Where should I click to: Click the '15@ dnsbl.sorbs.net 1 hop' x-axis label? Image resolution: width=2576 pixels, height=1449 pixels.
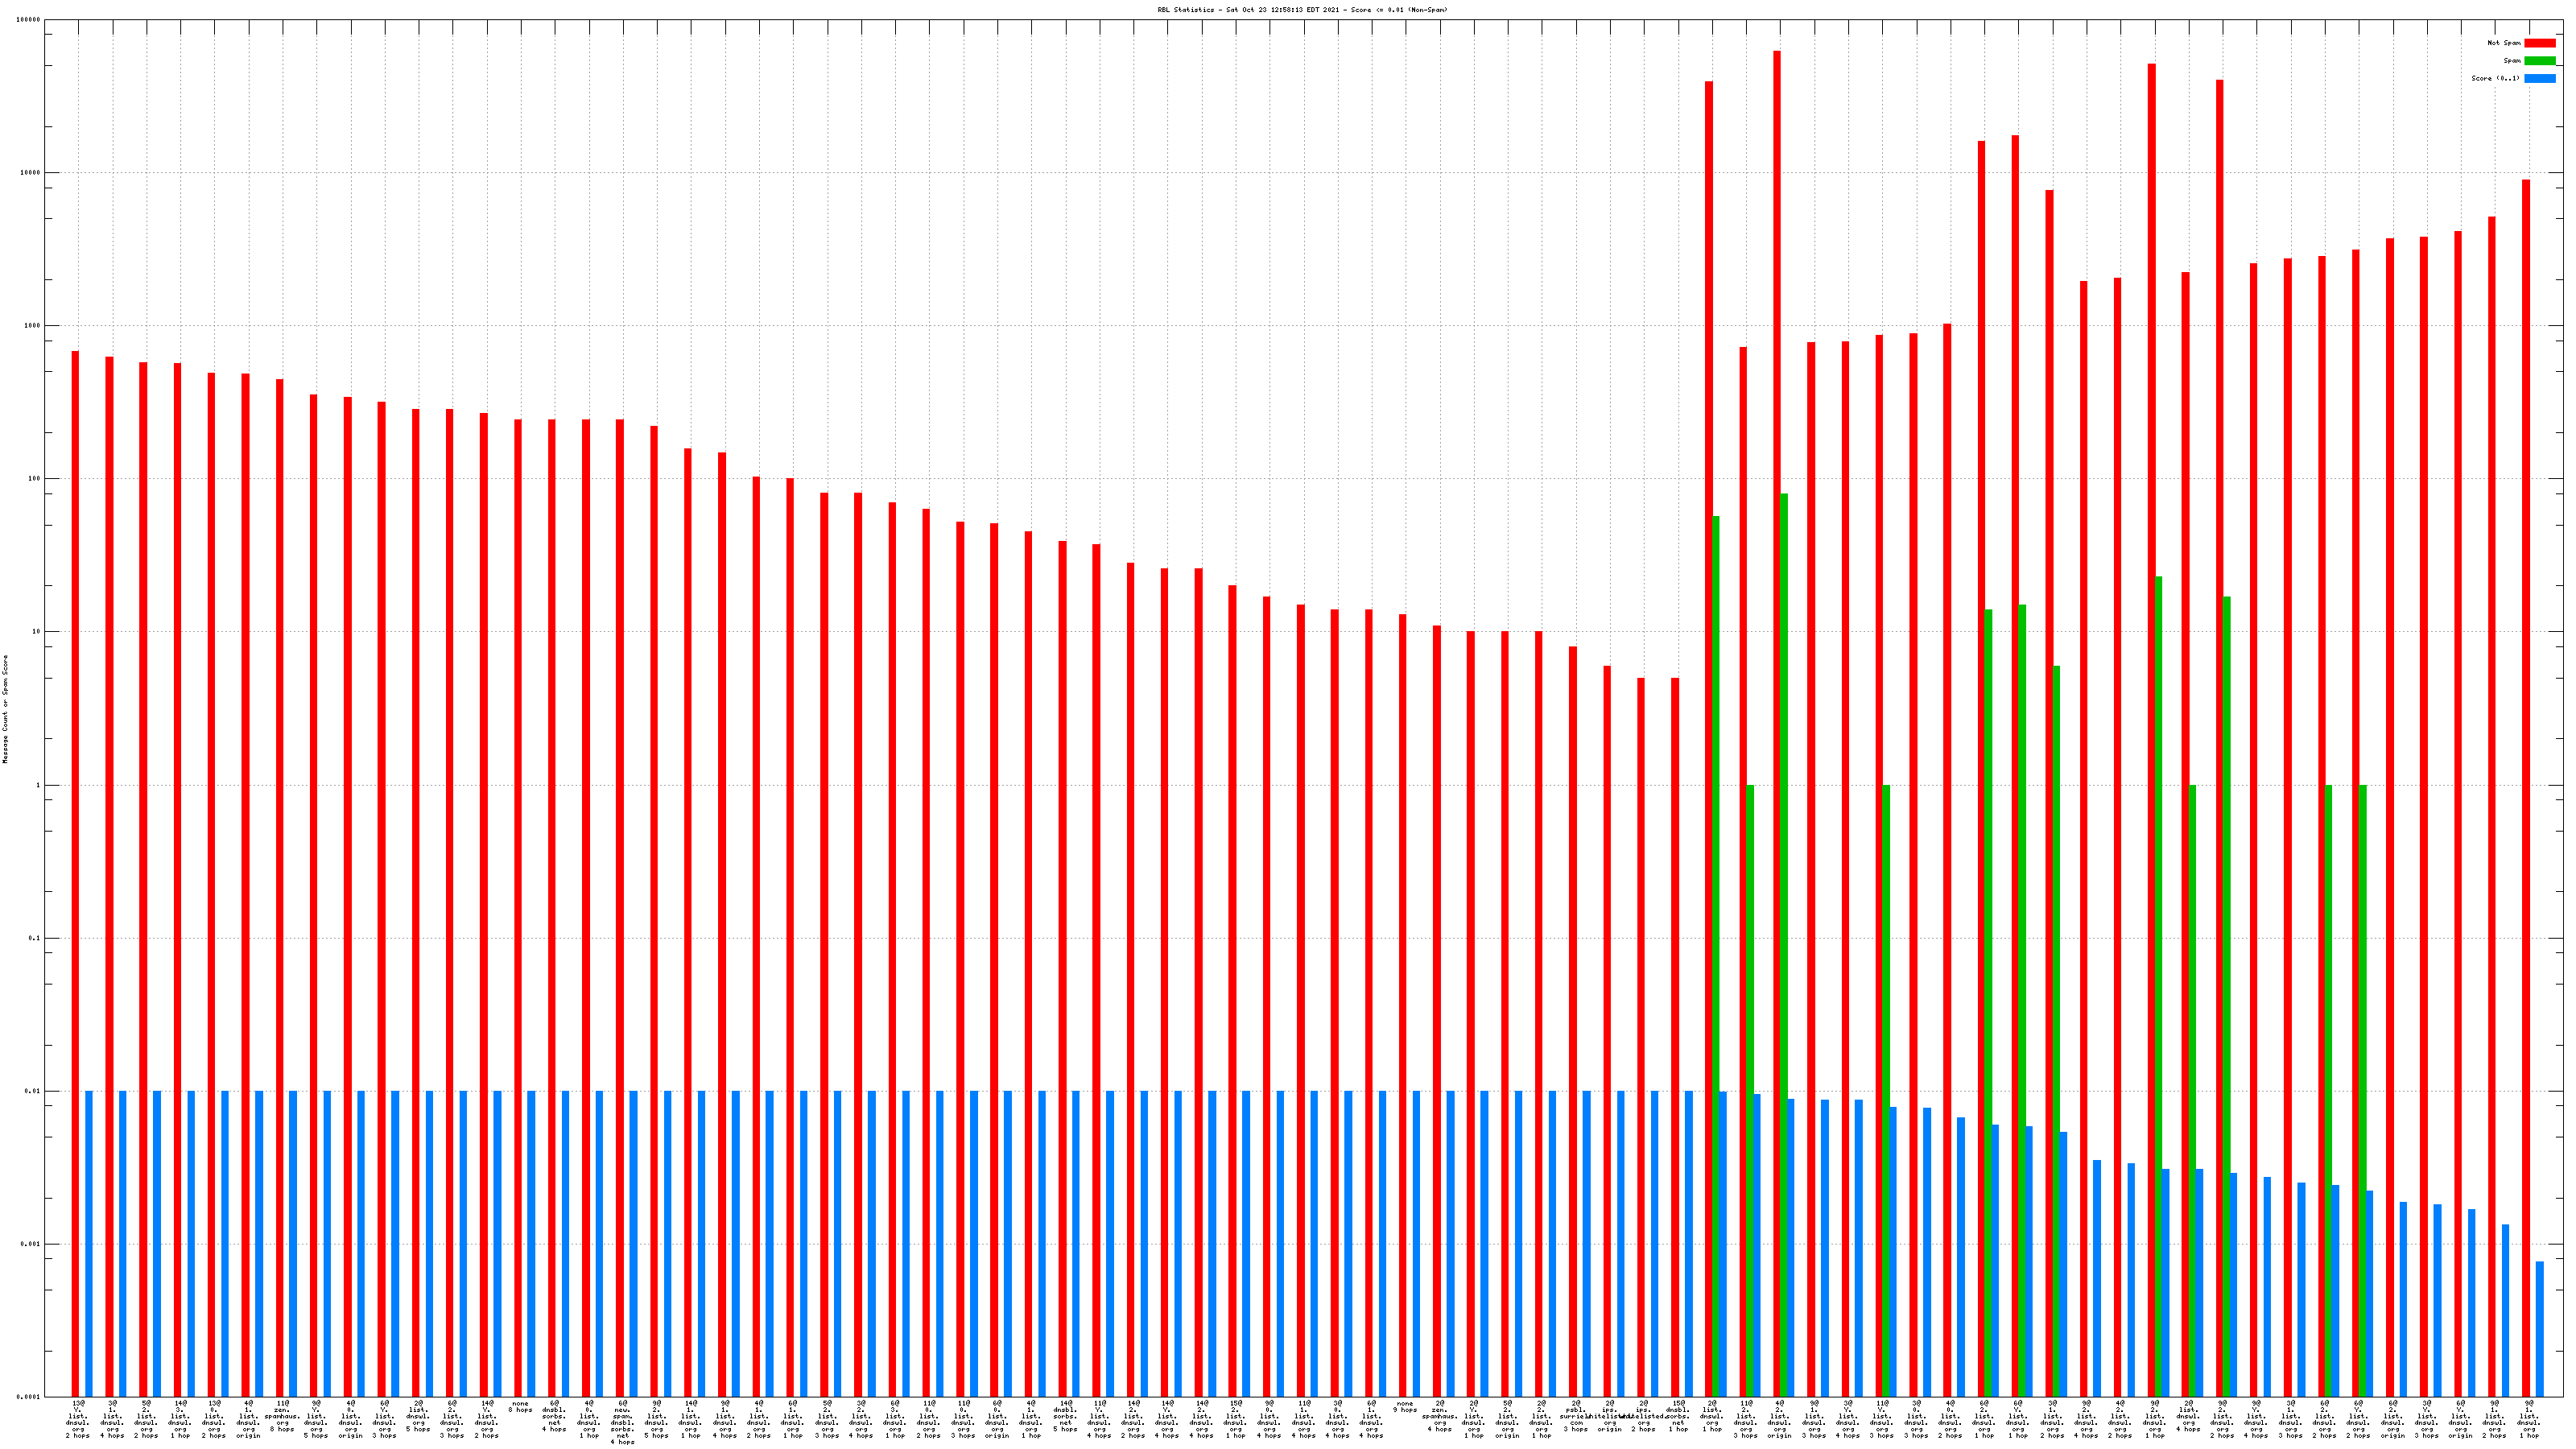click(1678, 1417)
